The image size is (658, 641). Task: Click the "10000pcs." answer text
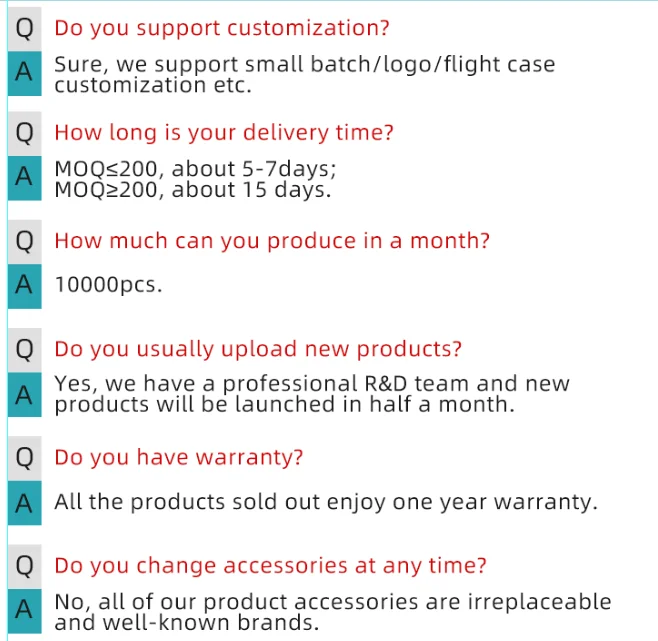tap(108, 285)
